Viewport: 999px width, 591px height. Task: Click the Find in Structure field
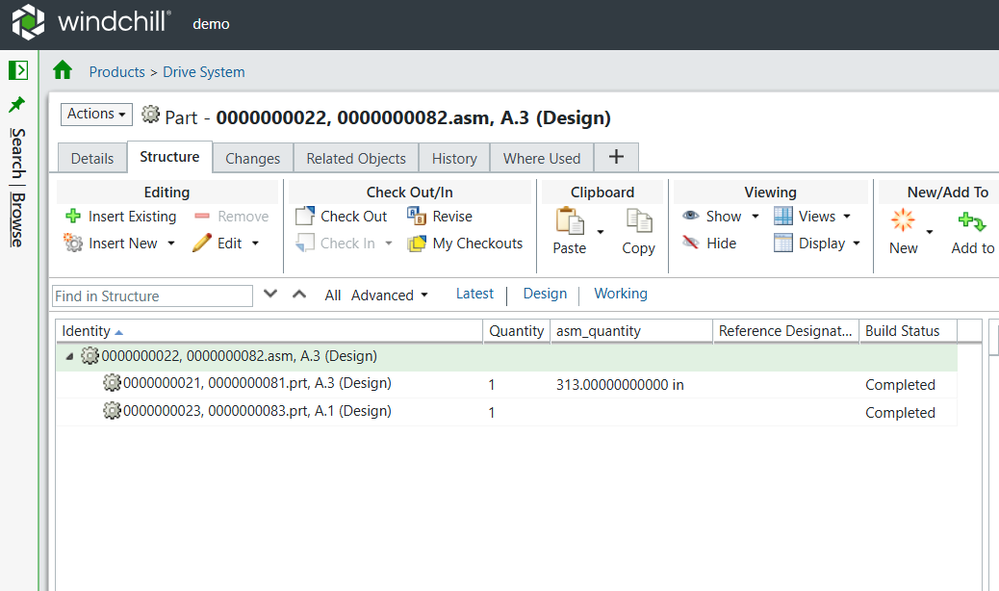tap(152, 296)
